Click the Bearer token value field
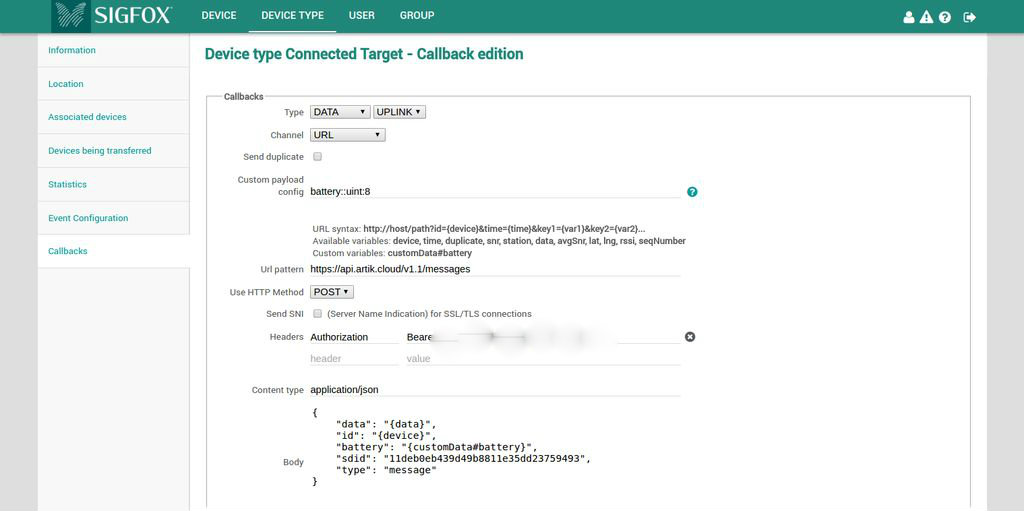 pyautogui.click(x=543, y=337)
